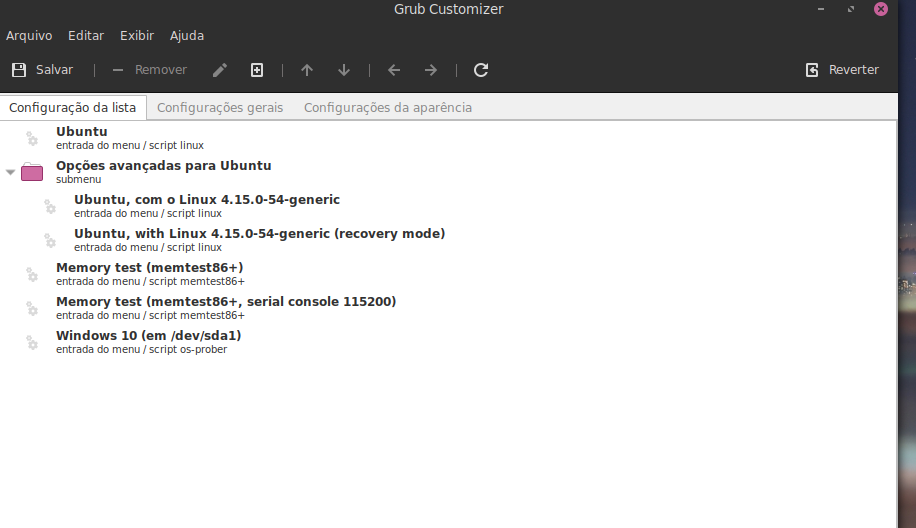Viewport: 916px width, 528px height.
Task: Click gear icon beside Linux 4.15.0-54-generic entry
Action: coord(50,206)
